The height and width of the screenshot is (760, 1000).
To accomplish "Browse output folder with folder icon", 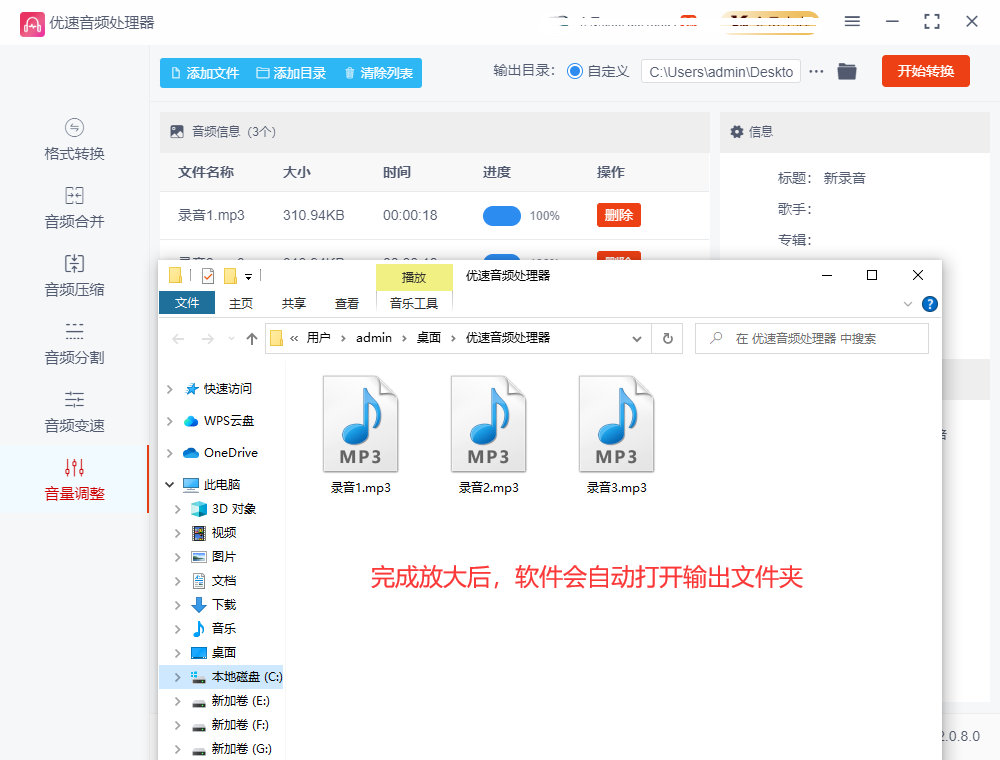I will click(x=847, y=71).
